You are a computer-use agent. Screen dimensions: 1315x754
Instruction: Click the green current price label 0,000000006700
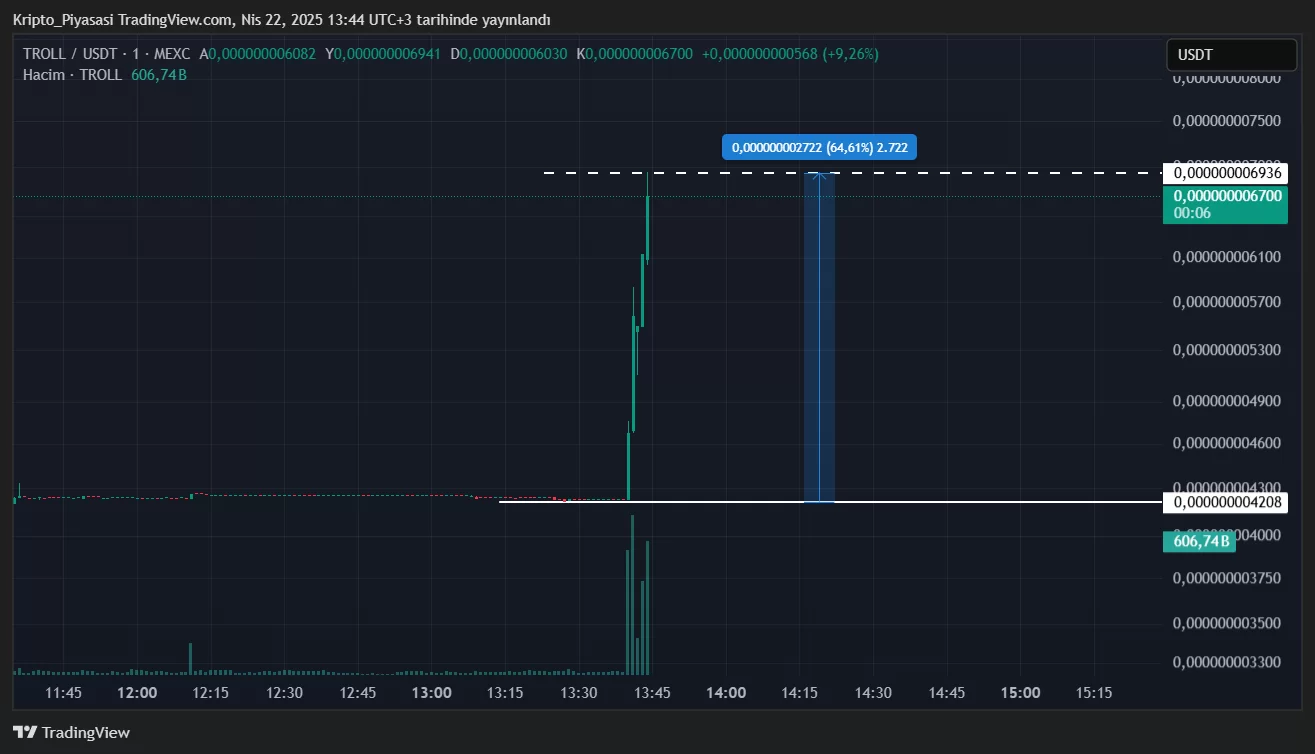coord(1226,196)
